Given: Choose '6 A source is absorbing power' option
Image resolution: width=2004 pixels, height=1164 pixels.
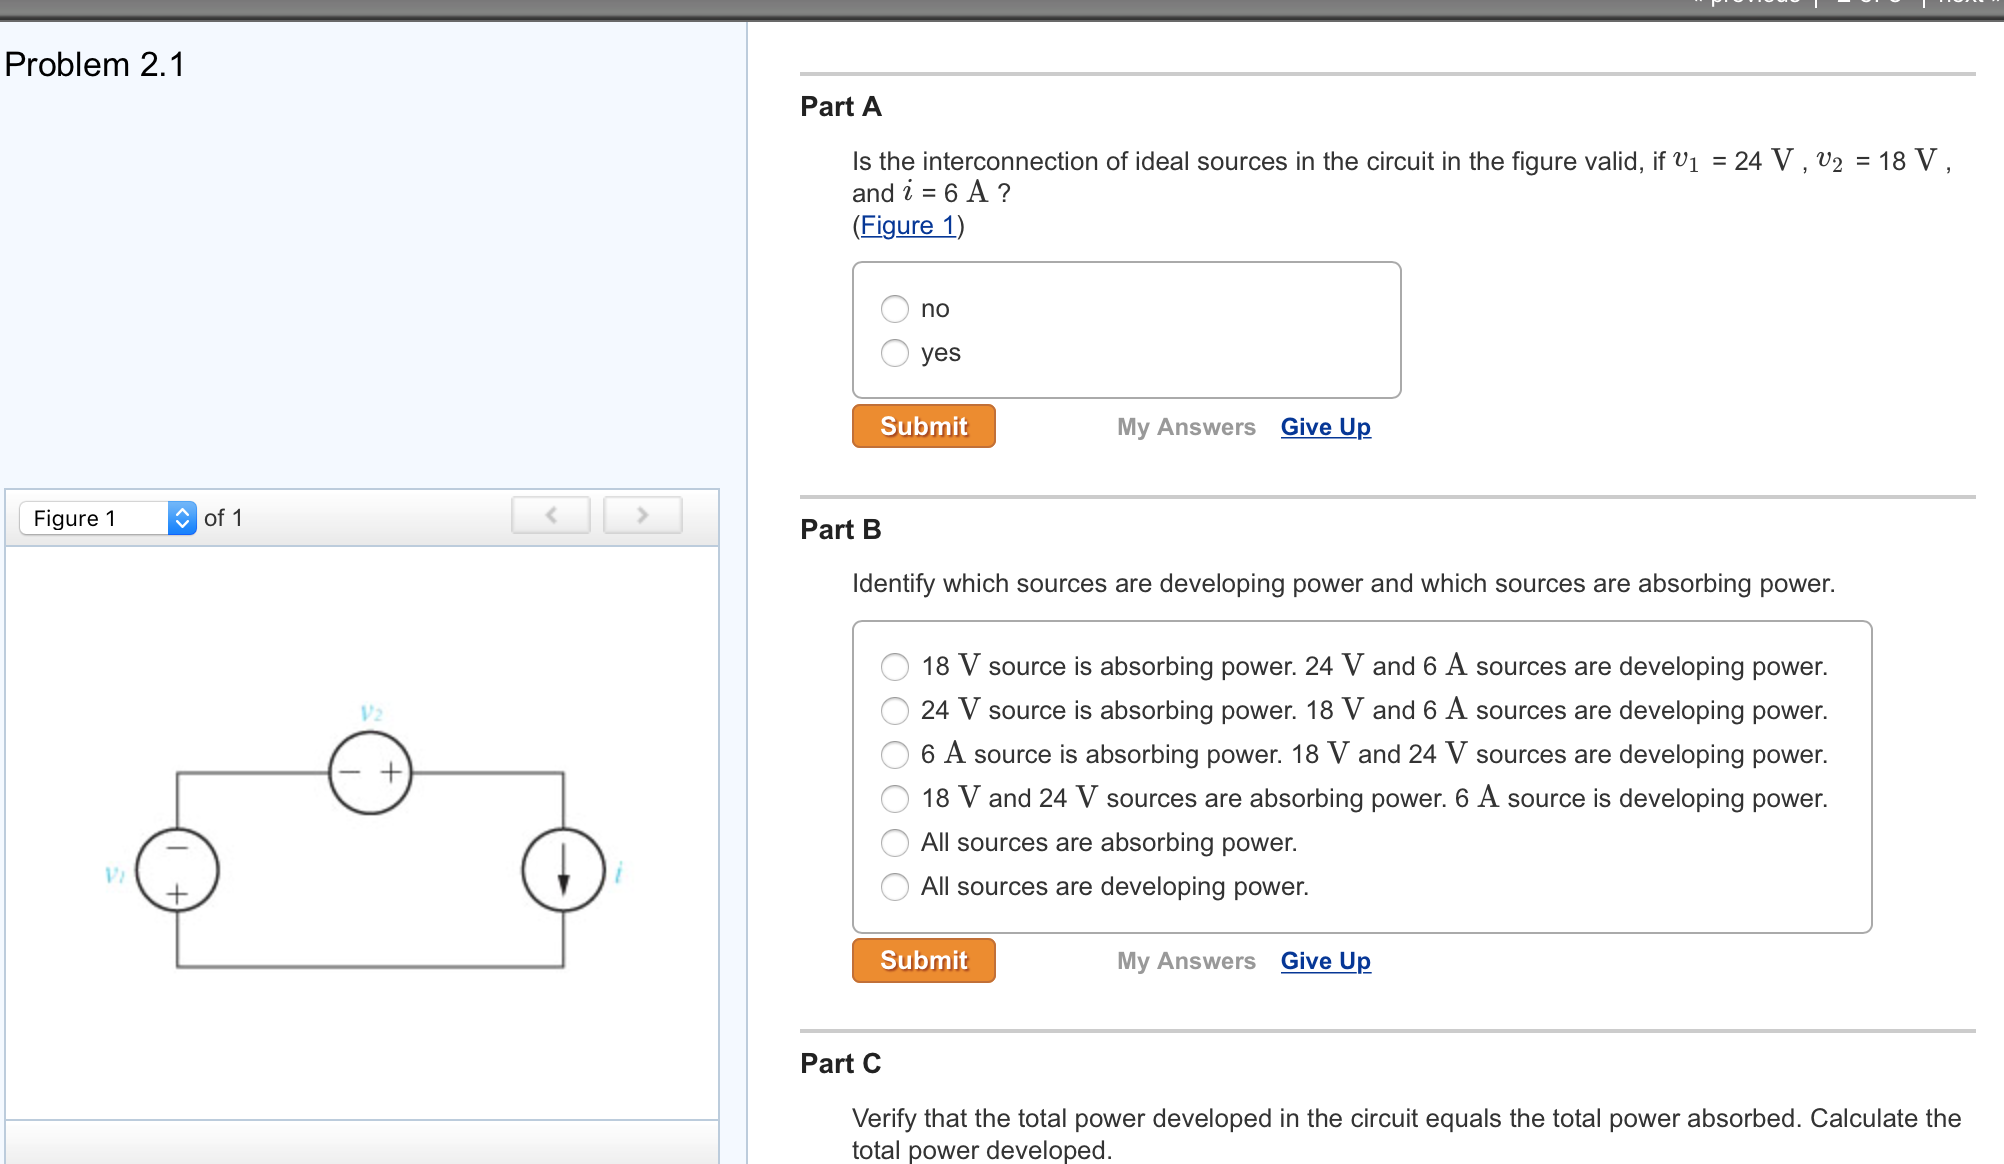Looking at the screenshot, I should [x=895, y=755].
